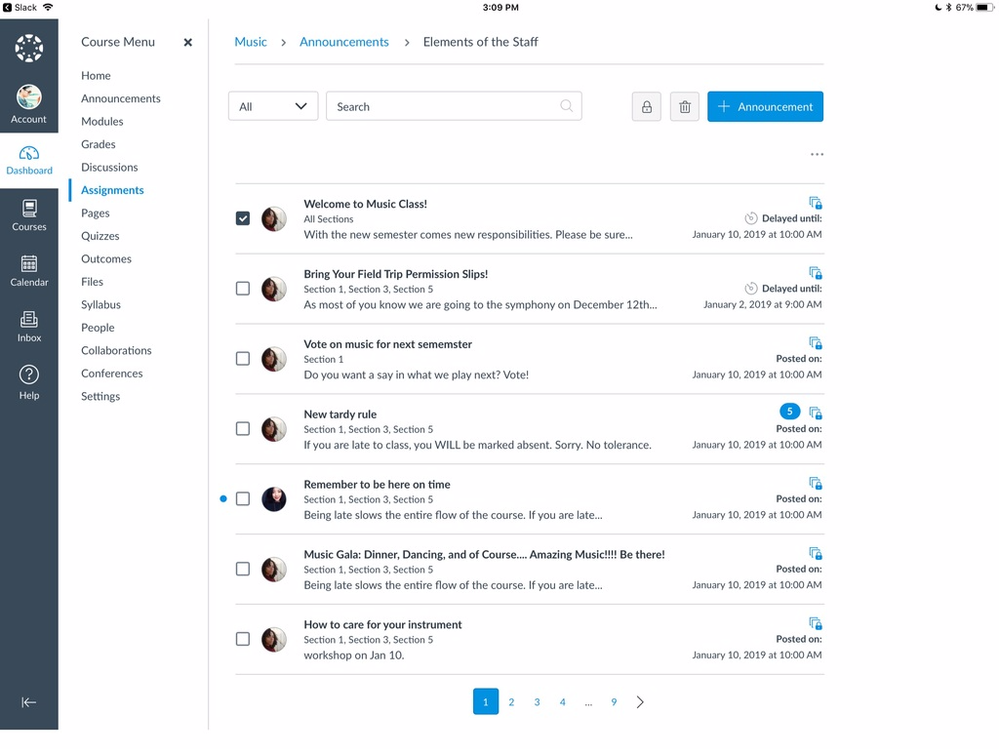
Task: Open the All filter dropdown
Action: tap(273, 106)
